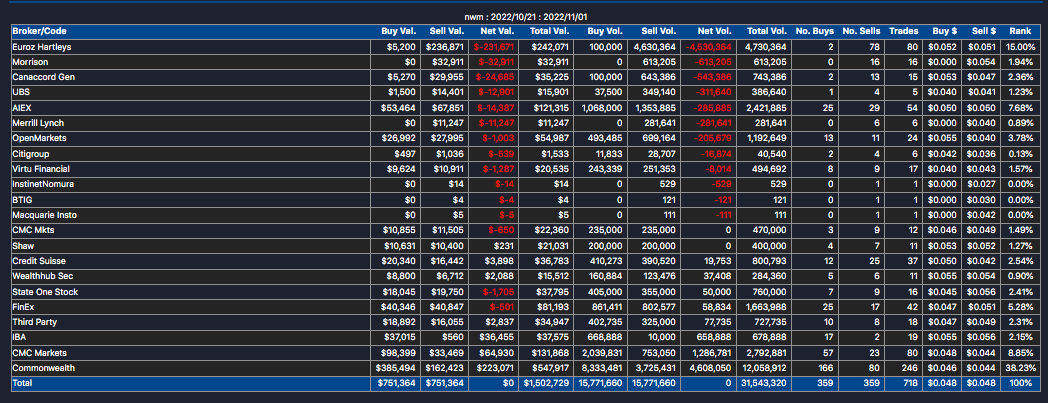Click Virtu Financial total value $20,535
Viewport: 1048px width, 403px height.
[551, 169]
